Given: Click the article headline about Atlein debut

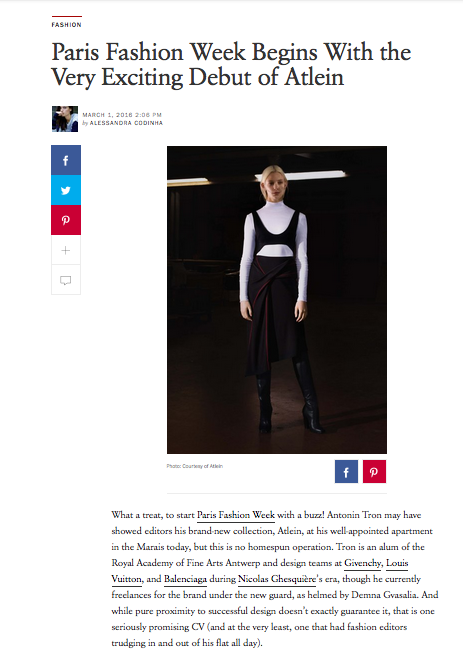Looking at the screenshot, I should tap(231, 64).
